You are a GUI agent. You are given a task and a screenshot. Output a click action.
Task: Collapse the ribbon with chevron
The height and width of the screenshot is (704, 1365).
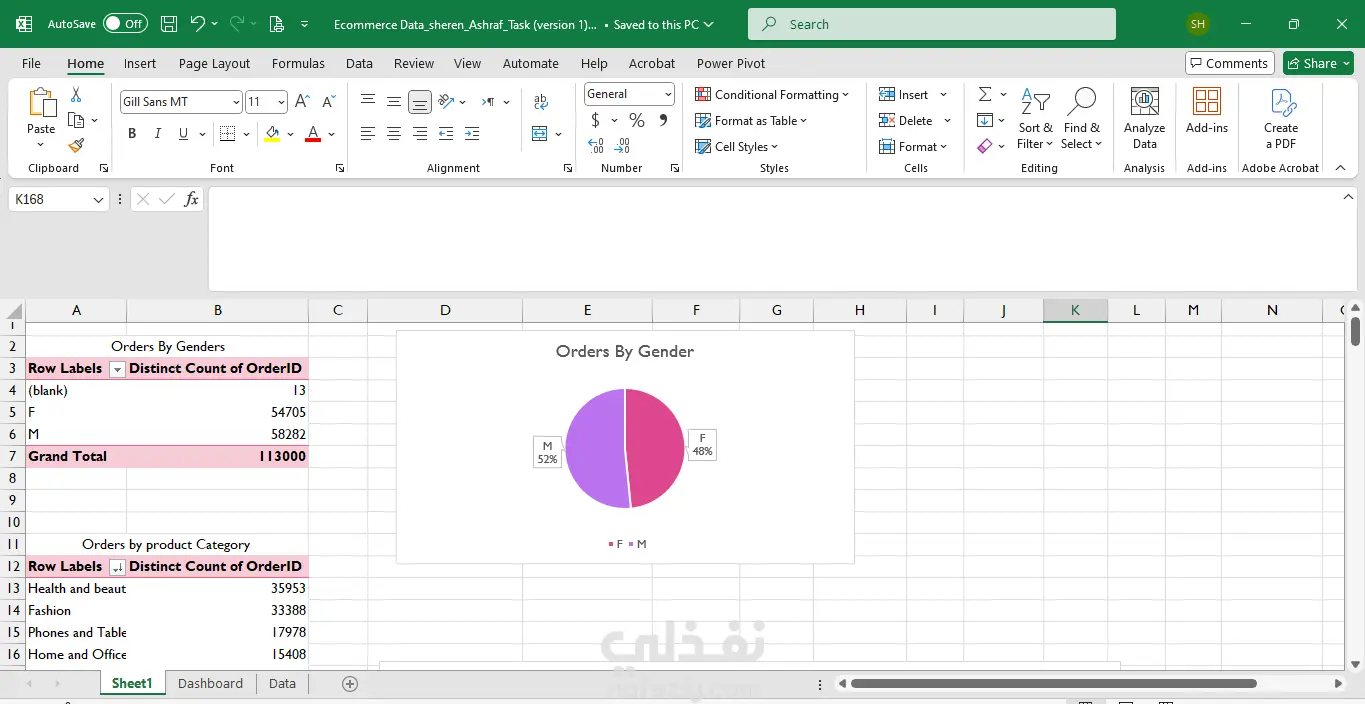click(1341, 168)
